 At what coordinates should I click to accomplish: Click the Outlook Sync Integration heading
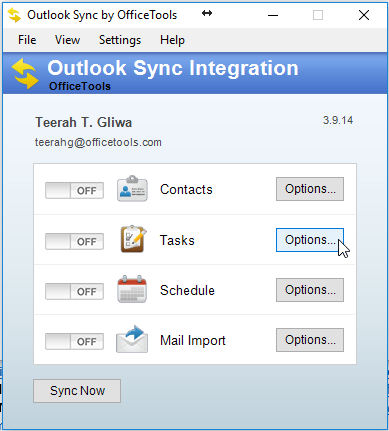pyautogui.click(x=173, y=68)
